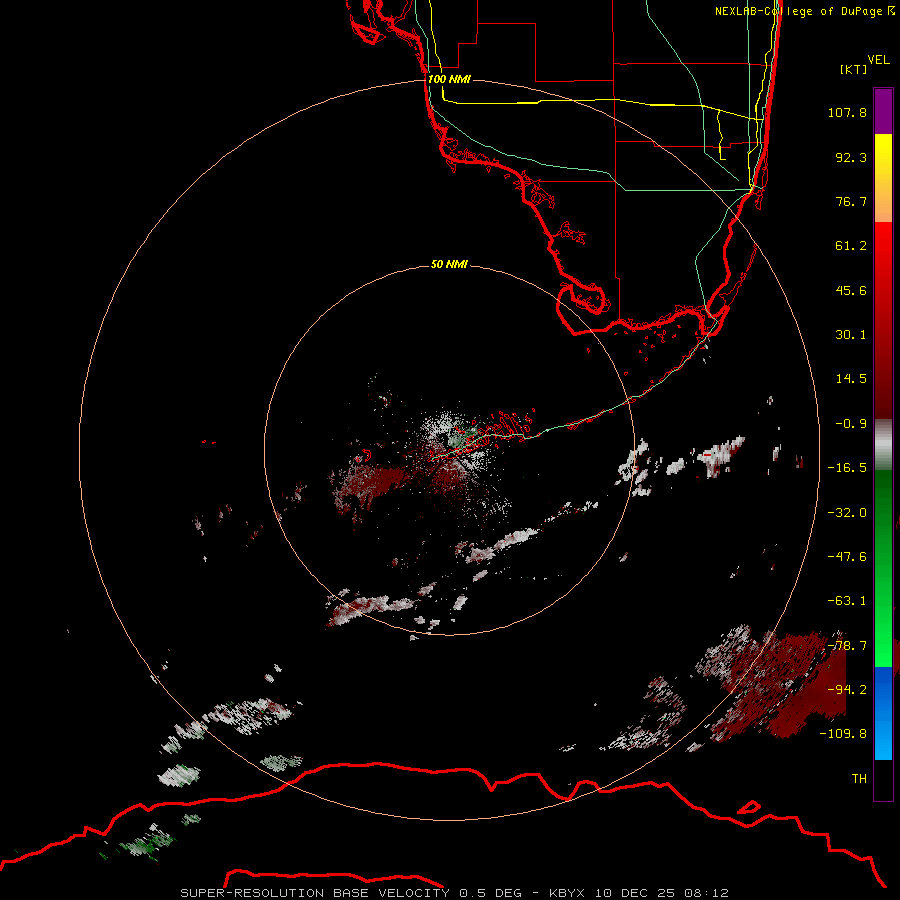
Task: Select the 76.7 value on velocity scale
Action: 851,201
